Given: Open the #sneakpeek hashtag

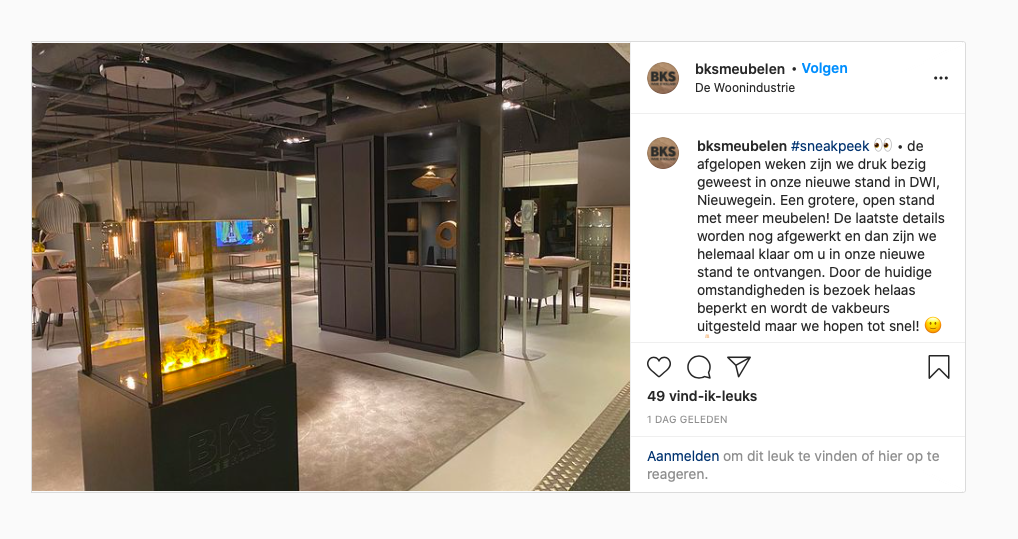Looking at the screenshot, I should click(x=830, y=146).
